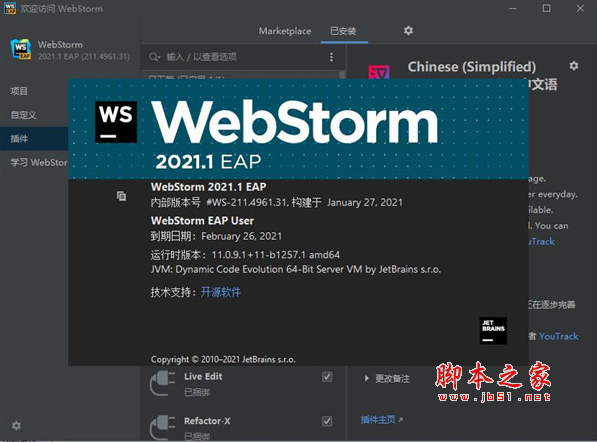Click the Copyright 2010–2021 JetBrains line
597x443 pixels.
[223, 360]
